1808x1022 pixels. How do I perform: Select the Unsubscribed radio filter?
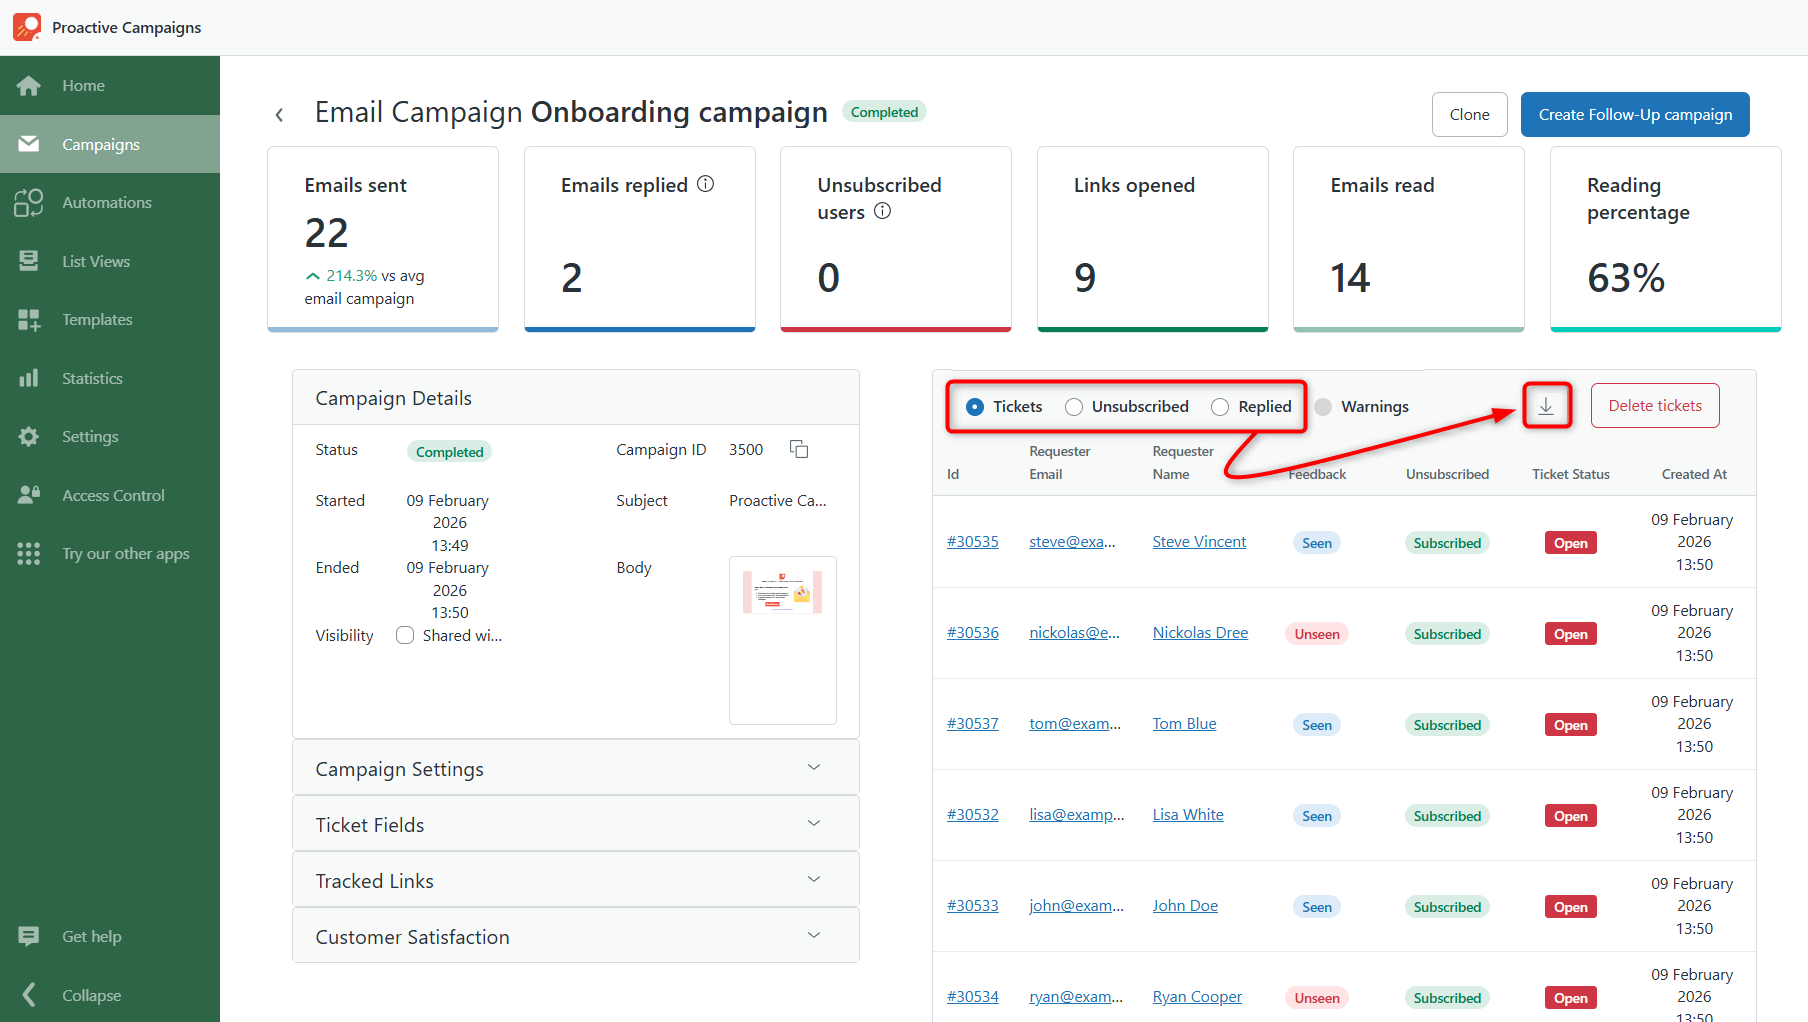point(1074,406)
